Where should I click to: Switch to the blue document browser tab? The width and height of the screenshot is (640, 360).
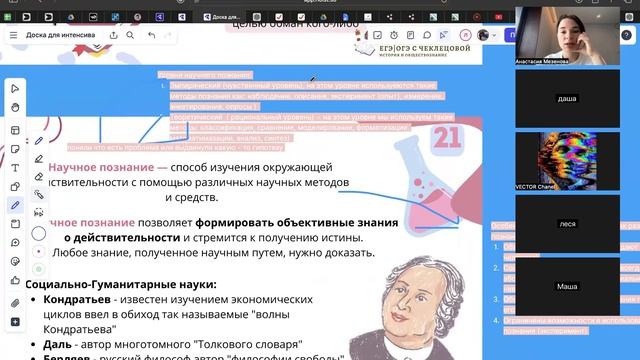coord(345,17)
